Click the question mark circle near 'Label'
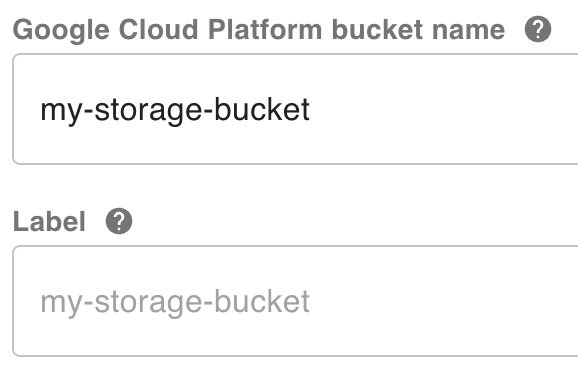This screenshot has height=372, width=578. (x=119, y=221)
